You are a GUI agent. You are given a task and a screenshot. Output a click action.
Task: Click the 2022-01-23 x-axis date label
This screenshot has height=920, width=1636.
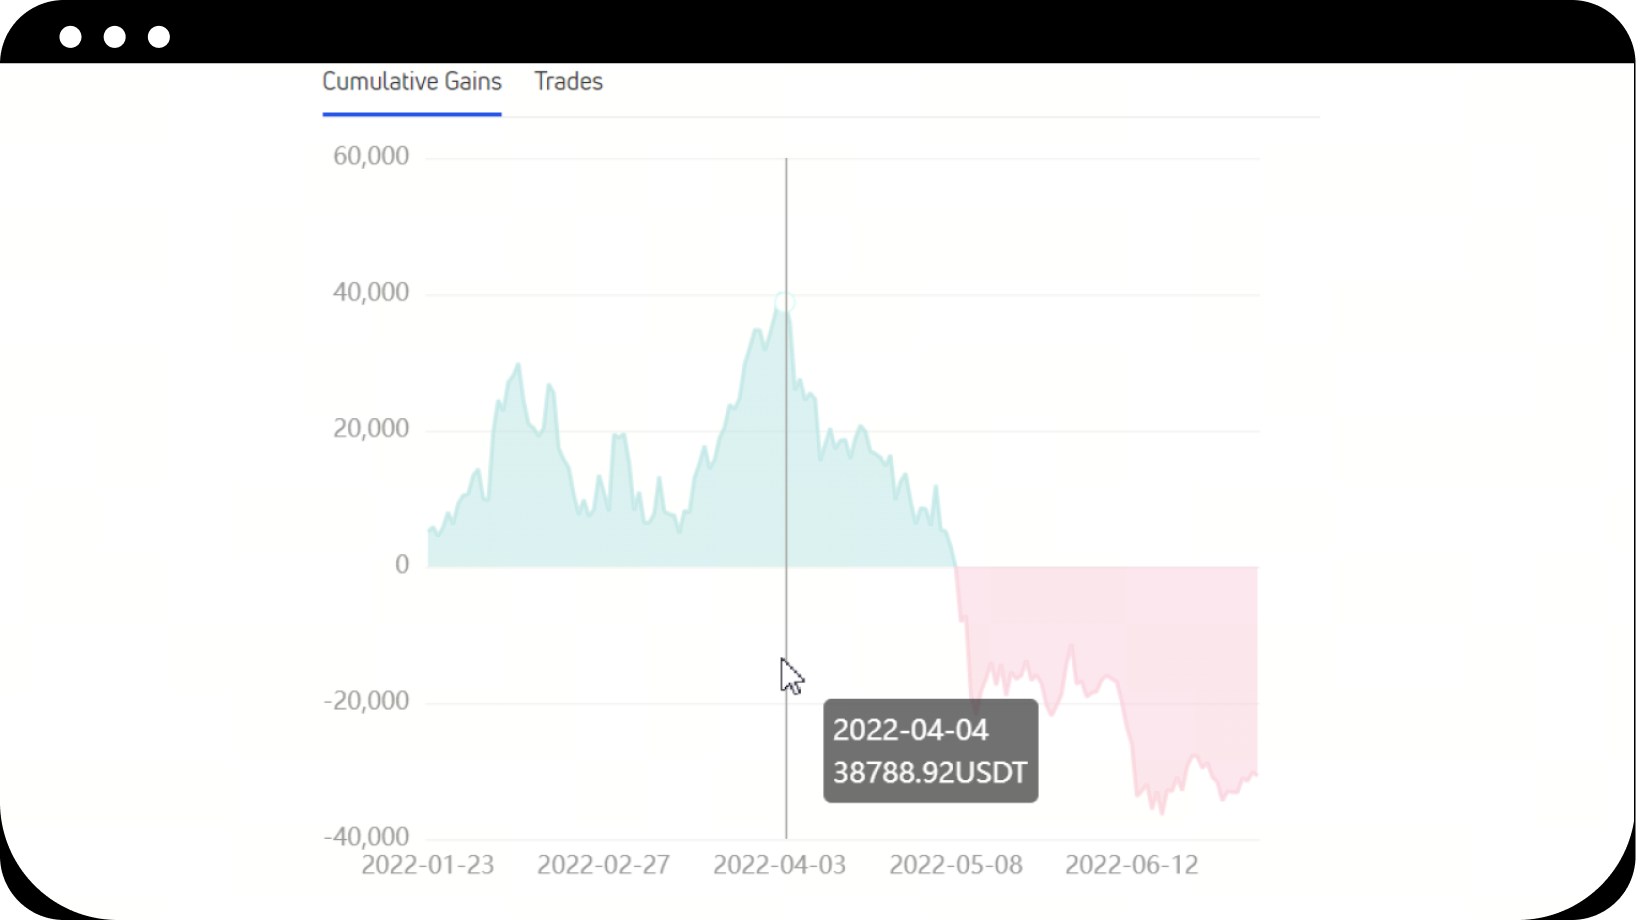[427, 865]
